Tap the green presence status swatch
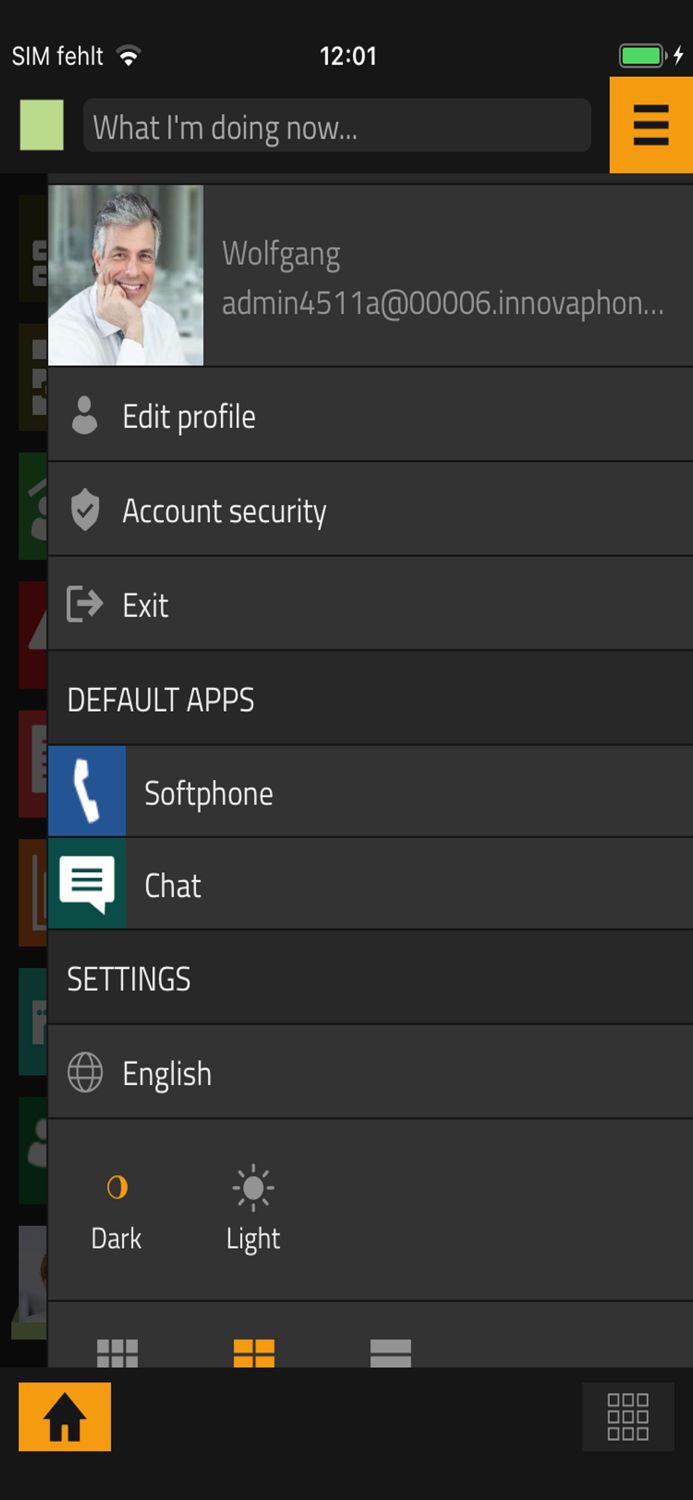The width and height of the screenshot is (693, 1500). click(x=40, y=125)
